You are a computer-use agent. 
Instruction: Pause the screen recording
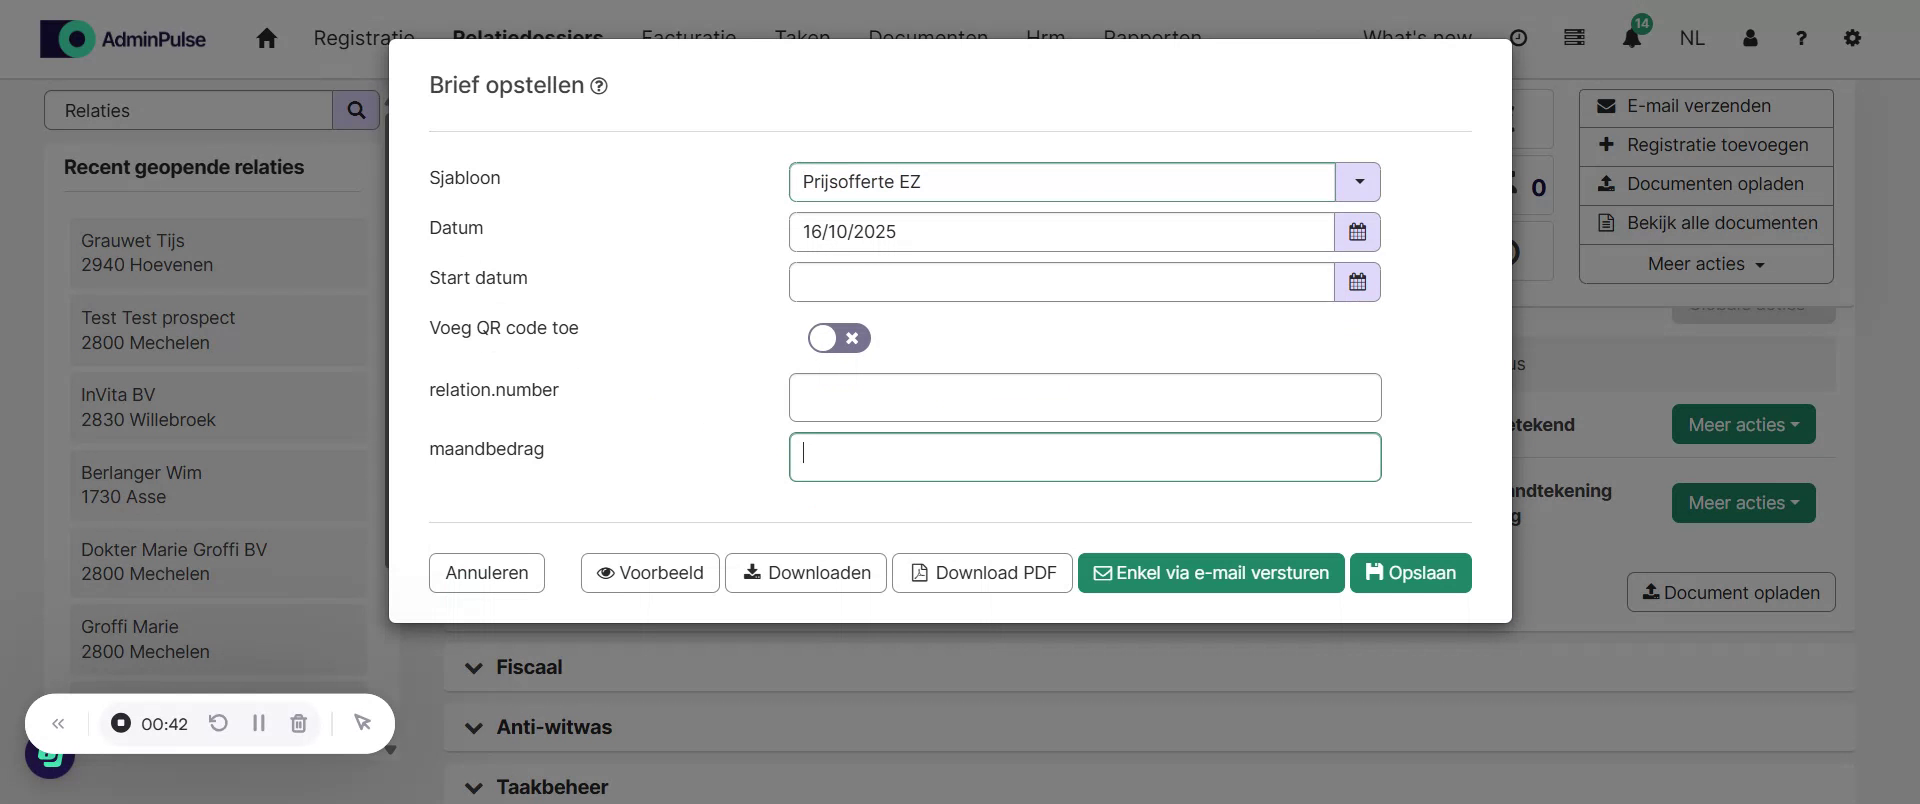[x=259, y=723]
